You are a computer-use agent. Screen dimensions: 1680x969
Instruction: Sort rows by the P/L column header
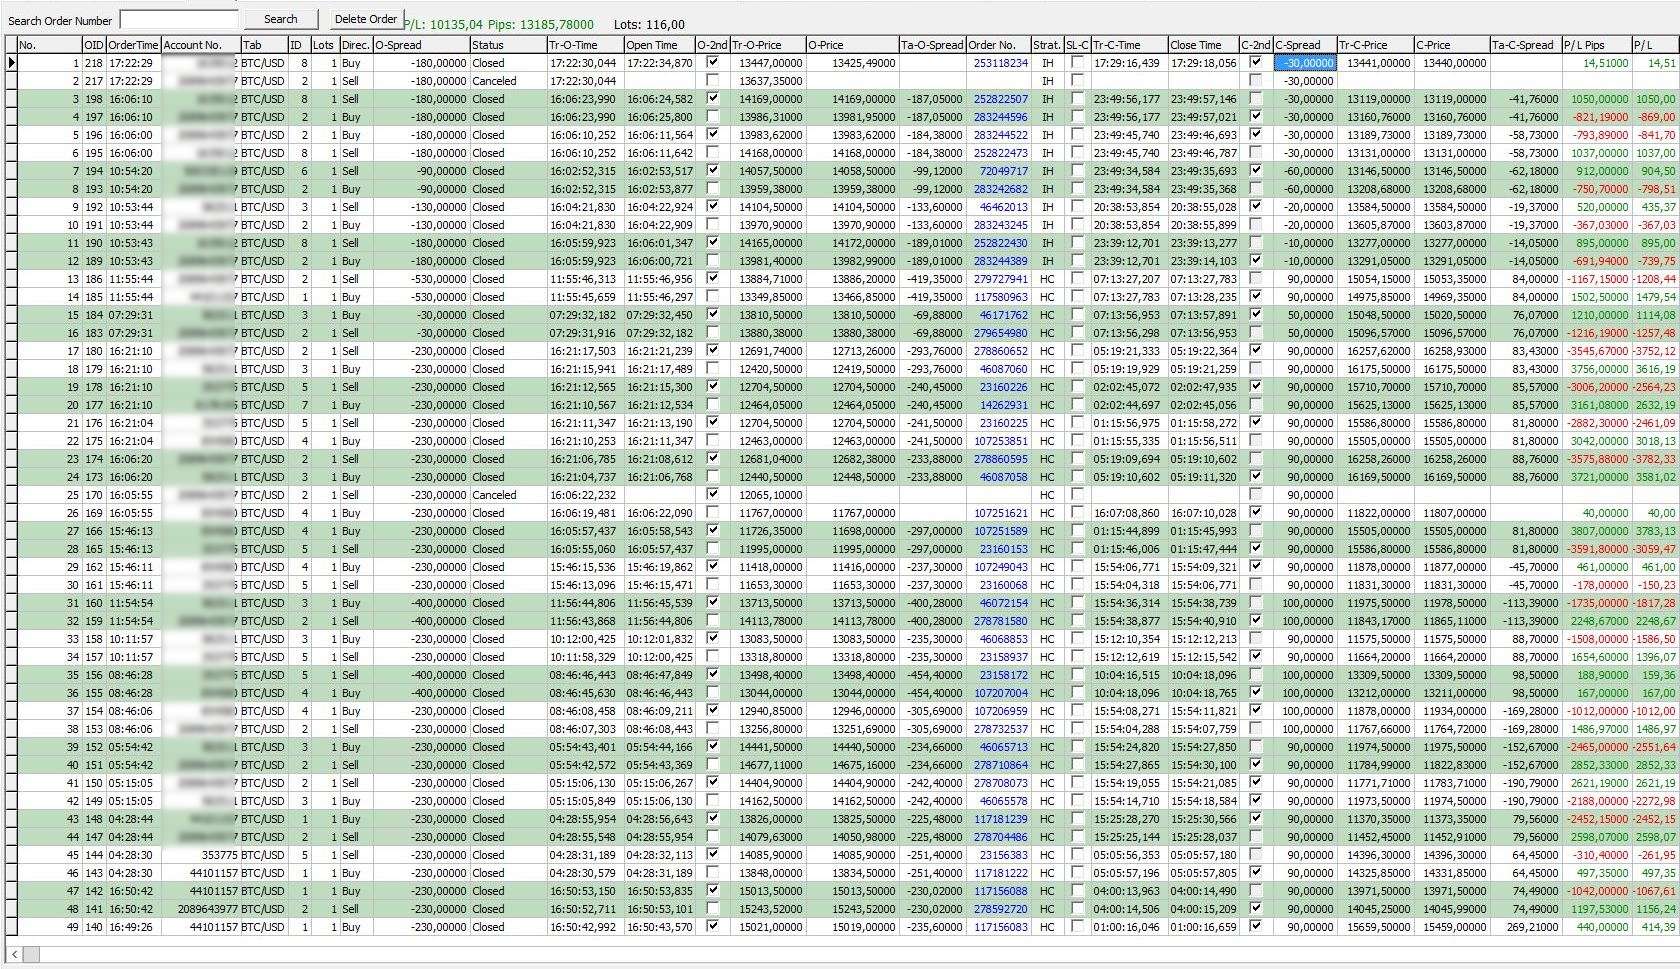click(1655, 44)
